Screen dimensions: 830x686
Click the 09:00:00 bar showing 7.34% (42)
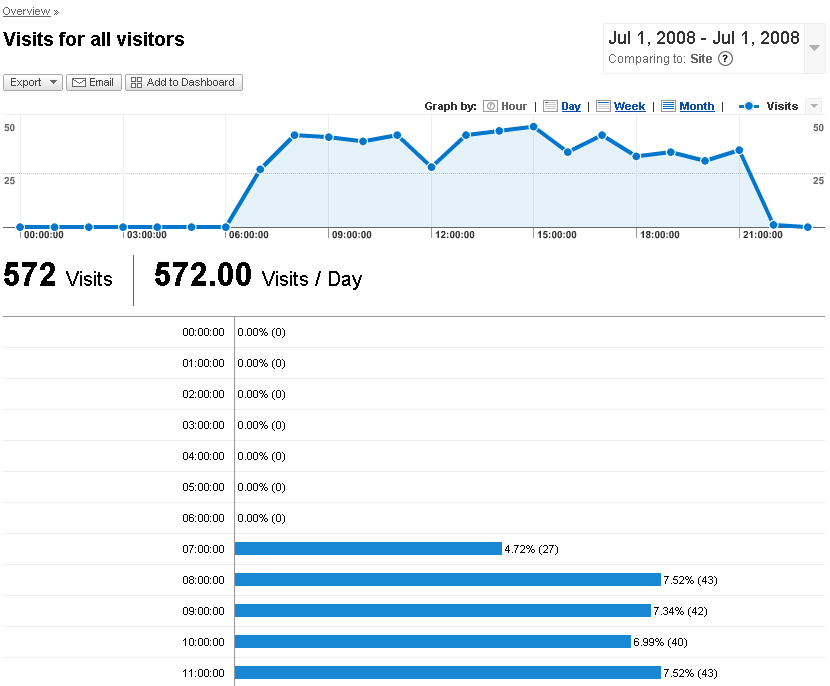click(x=443, y=611)
